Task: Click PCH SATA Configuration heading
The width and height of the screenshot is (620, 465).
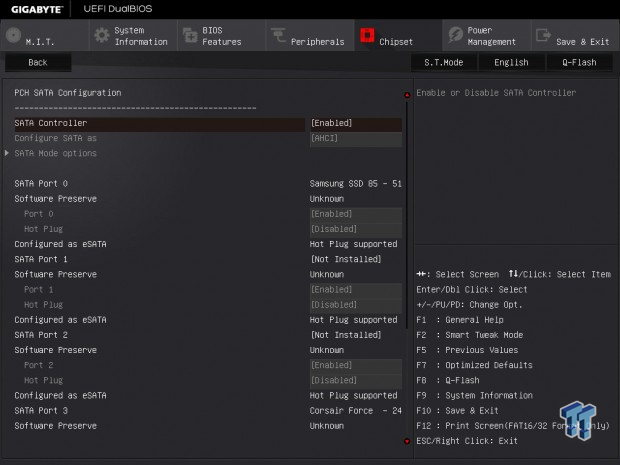Action: point(68,93)
